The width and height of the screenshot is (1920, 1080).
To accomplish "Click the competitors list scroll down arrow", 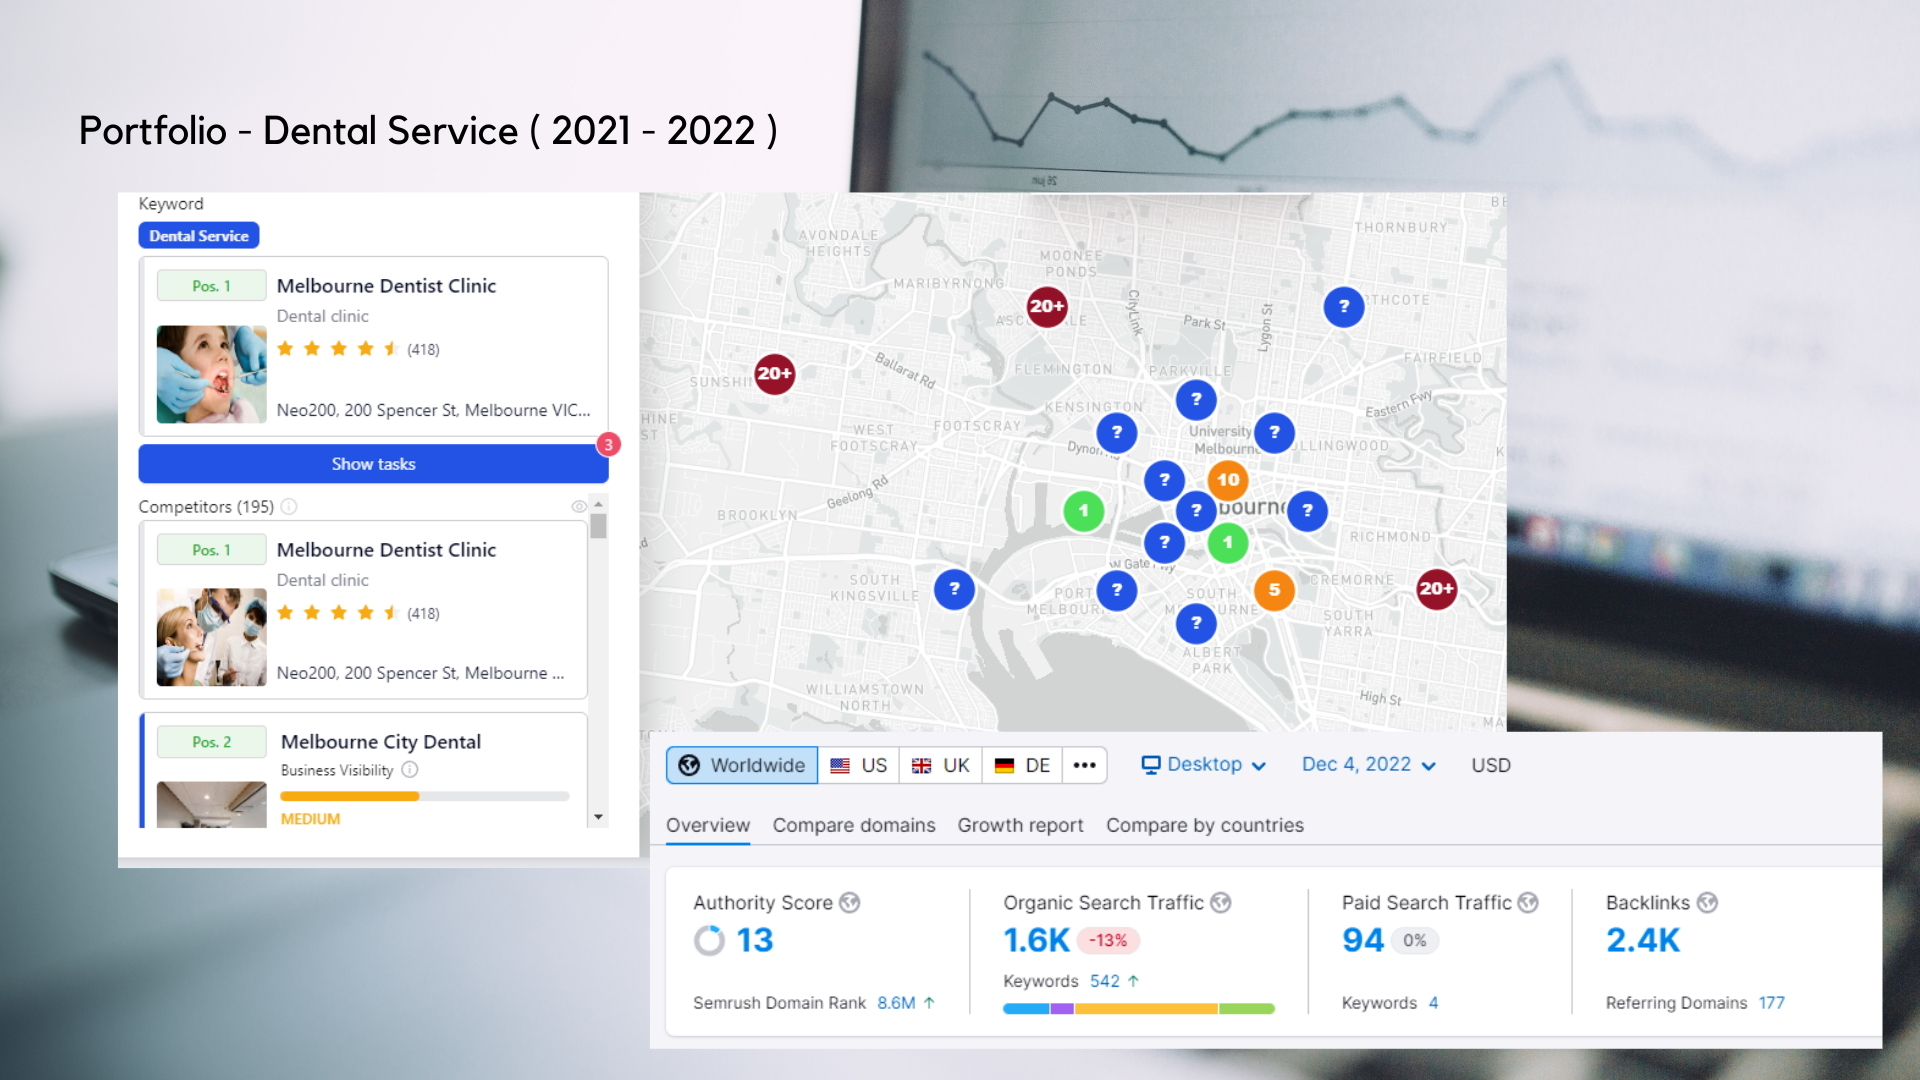I will click(598, 817).
